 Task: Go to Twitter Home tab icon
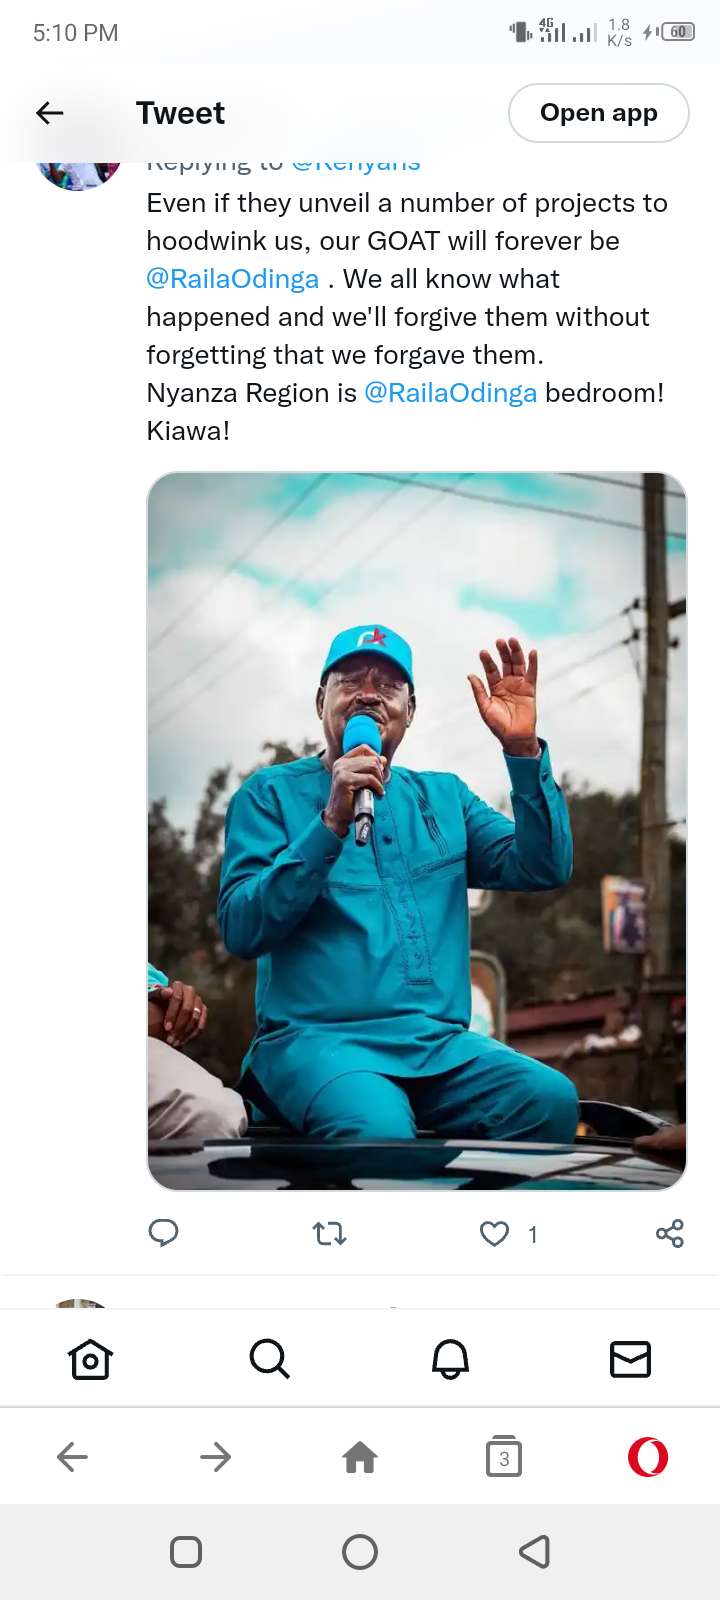tap(90, 1359)
